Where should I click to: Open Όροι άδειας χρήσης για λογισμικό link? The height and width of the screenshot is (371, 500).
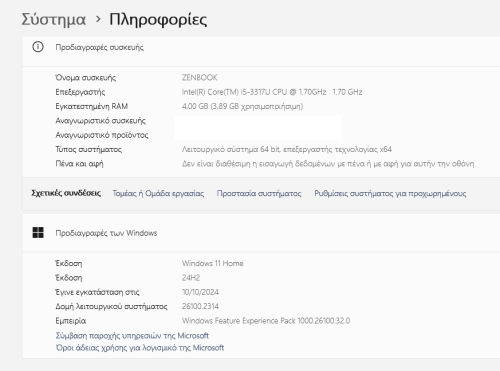(x=140, y=348)
